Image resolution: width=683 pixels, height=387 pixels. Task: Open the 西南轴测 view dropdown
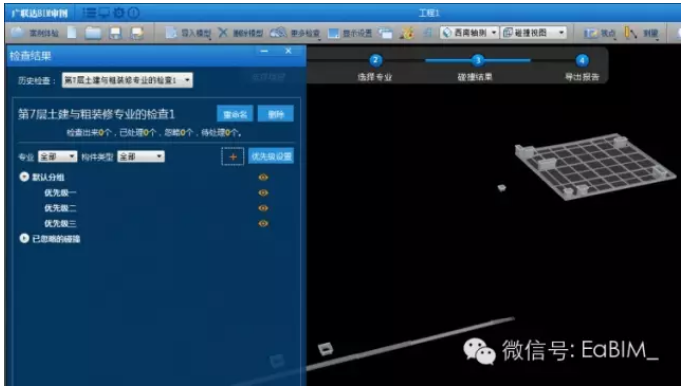469,33
